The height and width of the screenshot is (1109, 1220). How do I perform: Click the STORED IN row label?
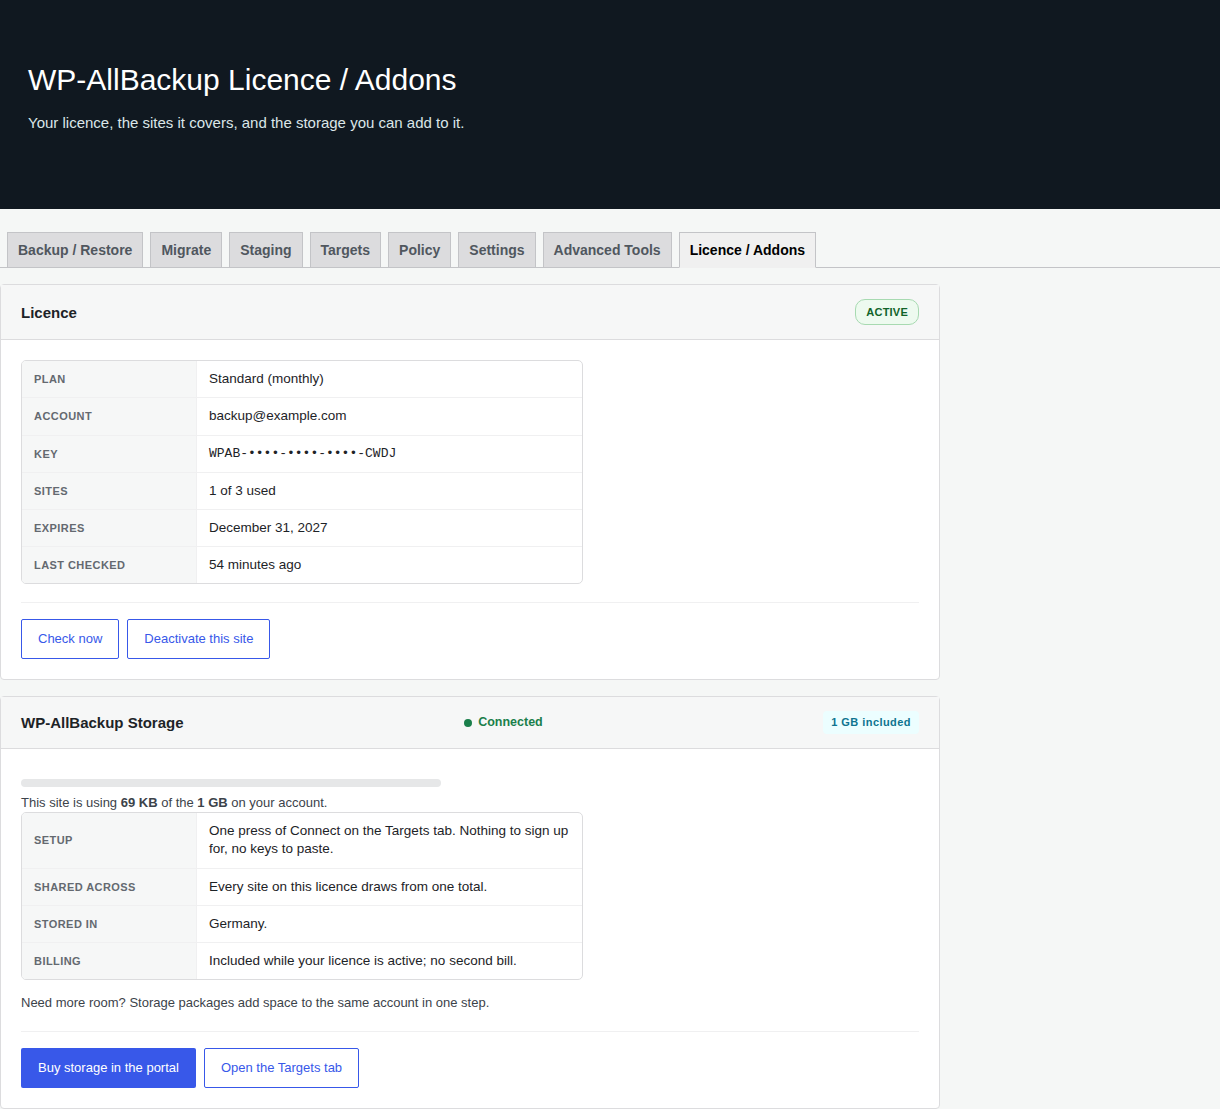tap(66, 924)
